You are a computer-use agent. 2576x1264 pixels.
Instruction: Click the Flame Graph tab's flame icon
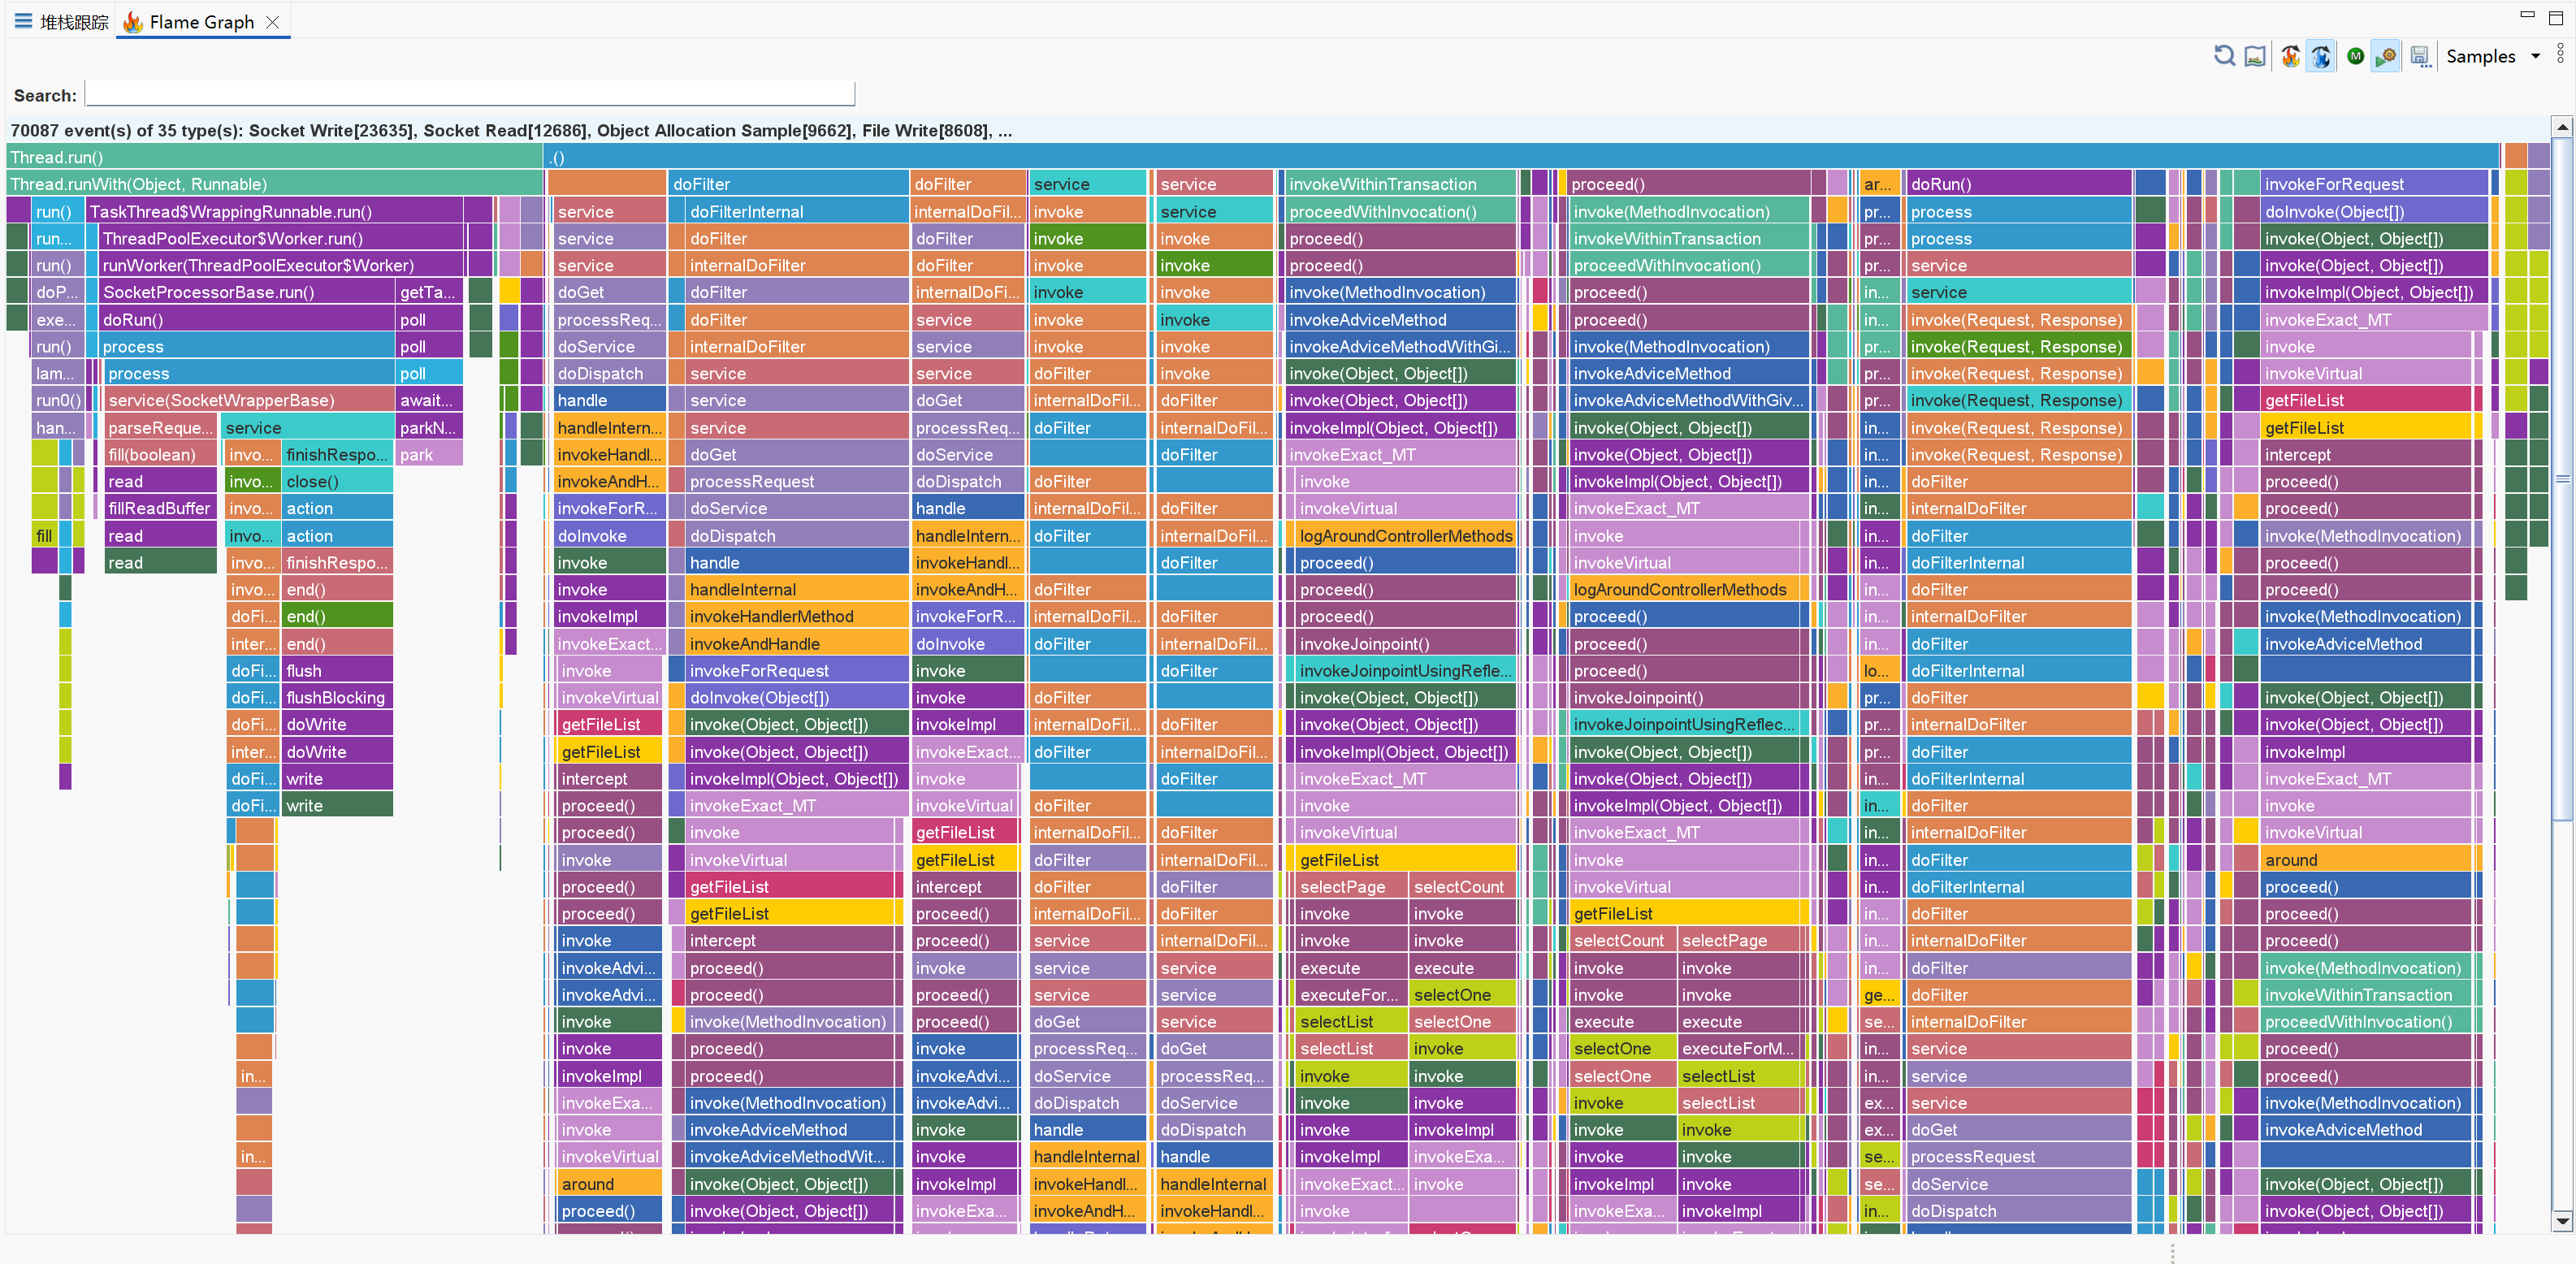coord(133,22)
